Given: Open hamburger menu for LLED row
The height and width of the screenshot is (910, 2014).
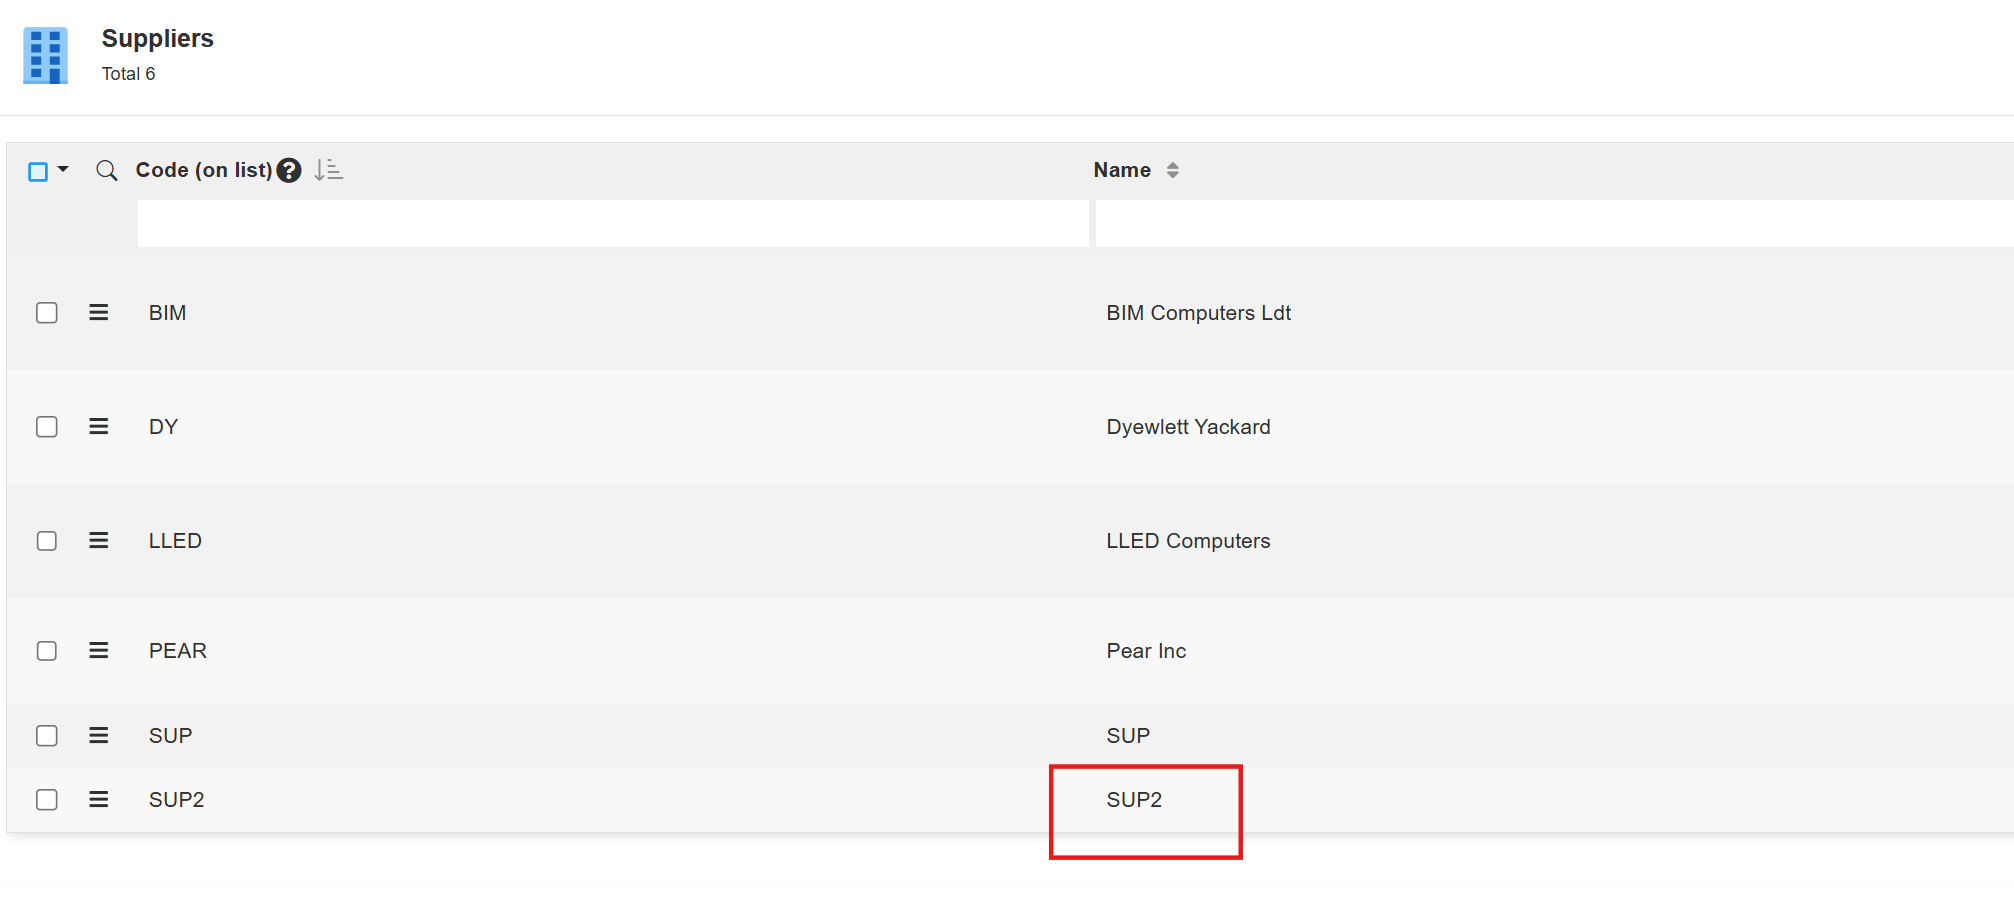Looking at the screenshot, I should (98, 541).
